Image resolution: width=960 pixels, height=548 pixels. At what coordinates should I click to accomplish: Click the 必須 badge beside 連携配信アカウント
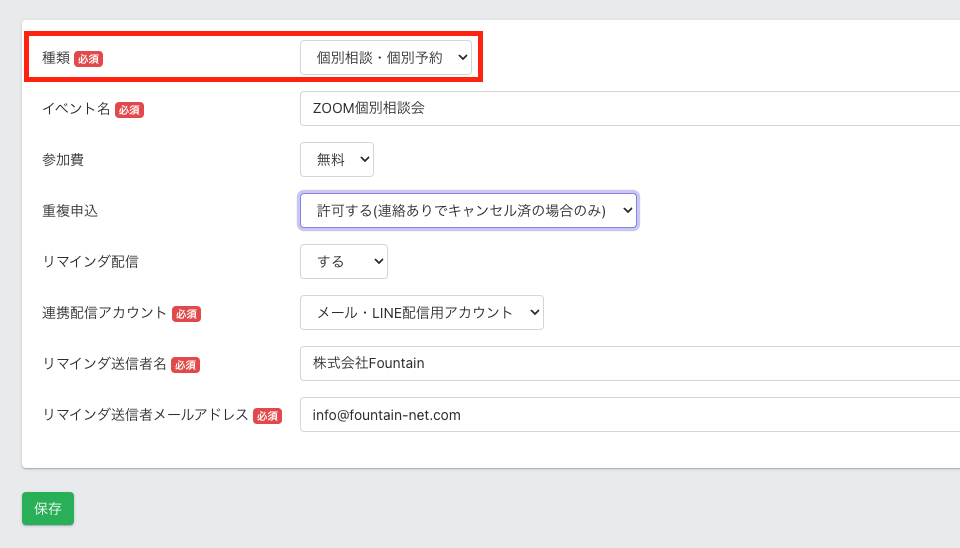[186, 314]
